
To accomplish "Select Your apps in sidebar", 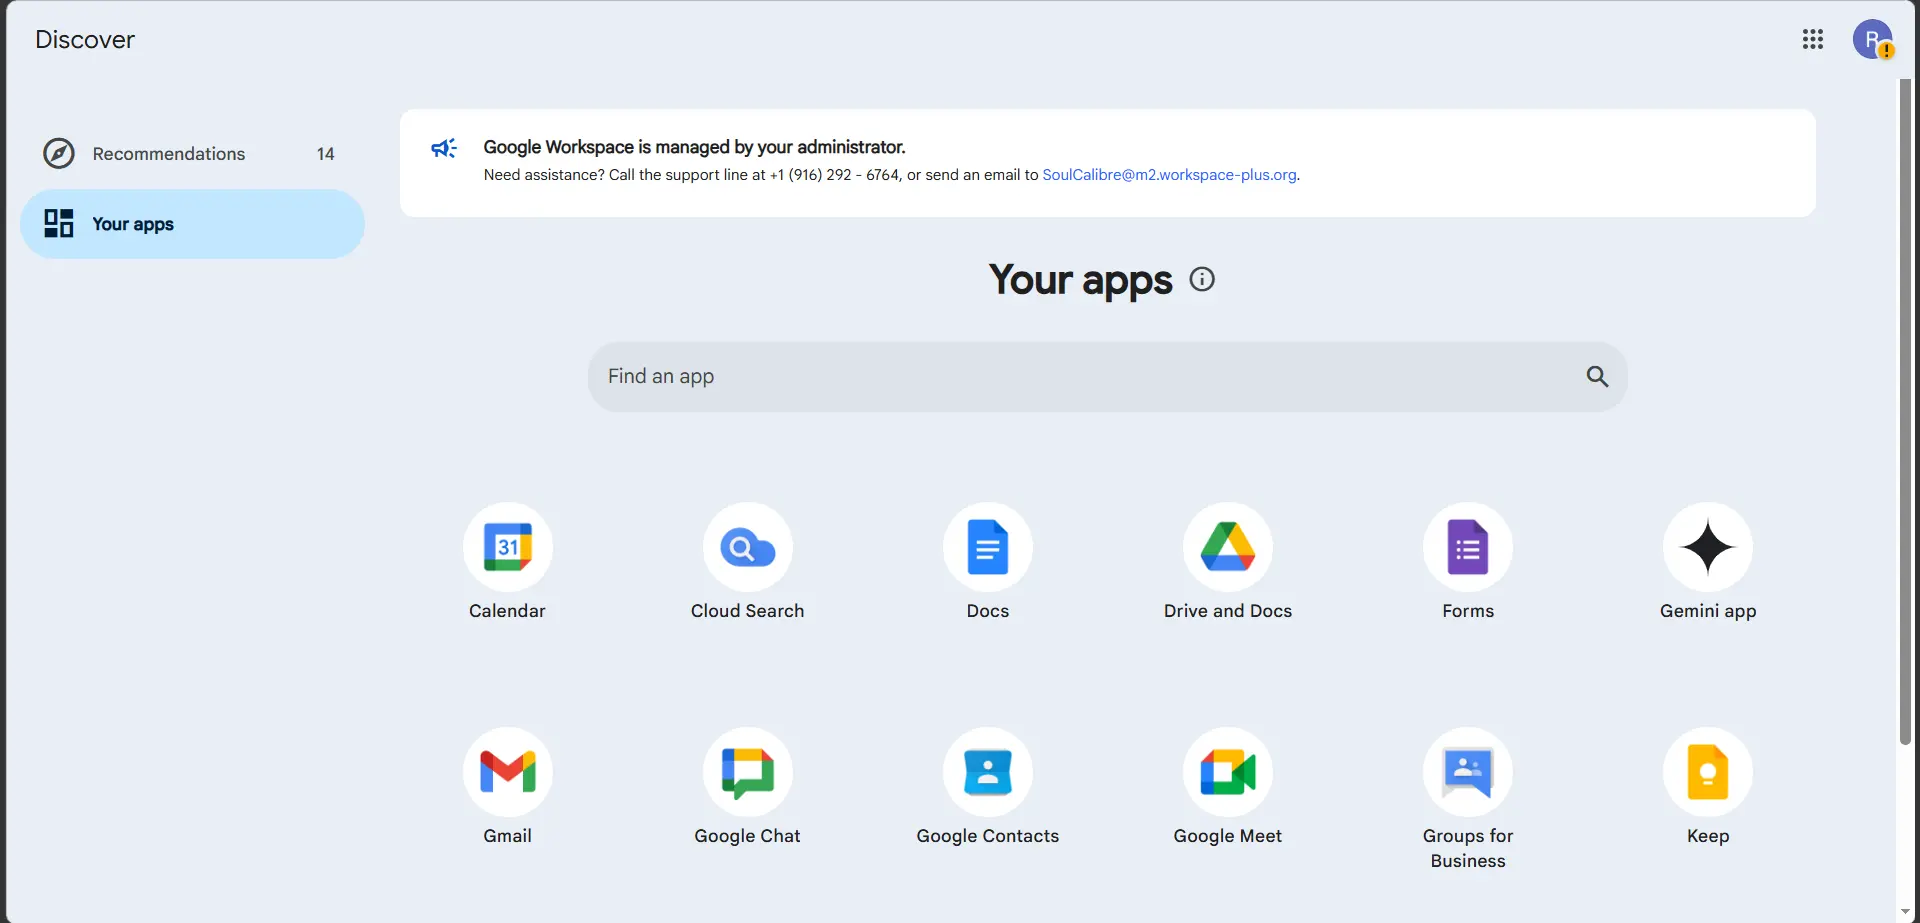I will tap(192, 224).
